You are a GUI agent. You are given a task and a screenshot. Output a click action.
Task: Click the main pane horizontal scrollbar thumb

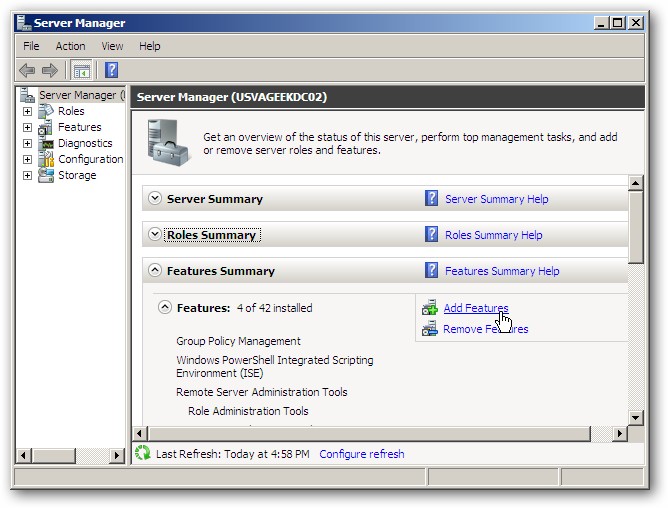[369, 434]
